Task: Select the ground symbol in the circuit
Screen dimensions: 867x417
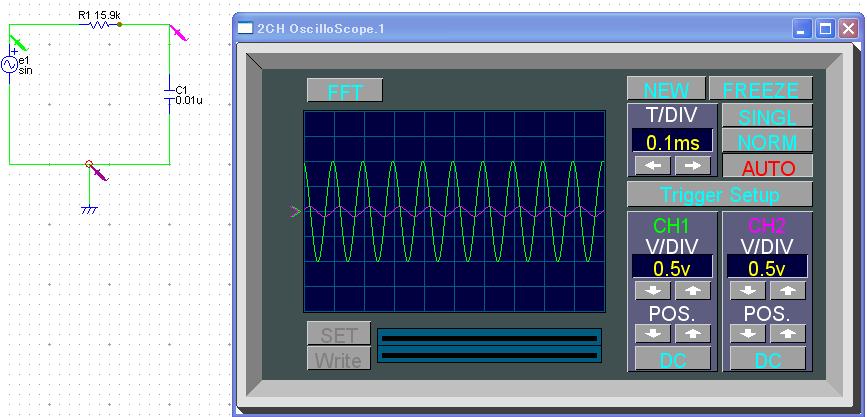Action: click(89, 210)
